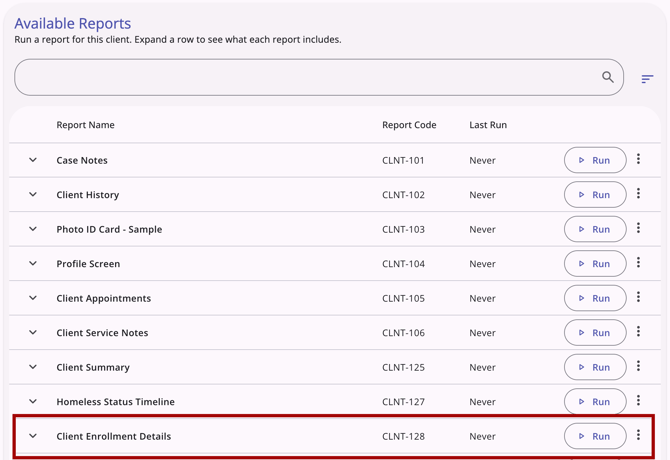This screenshot has width=670, height=460.
Task: Click the CLNT-102 report code
Action: pos(403,195)
